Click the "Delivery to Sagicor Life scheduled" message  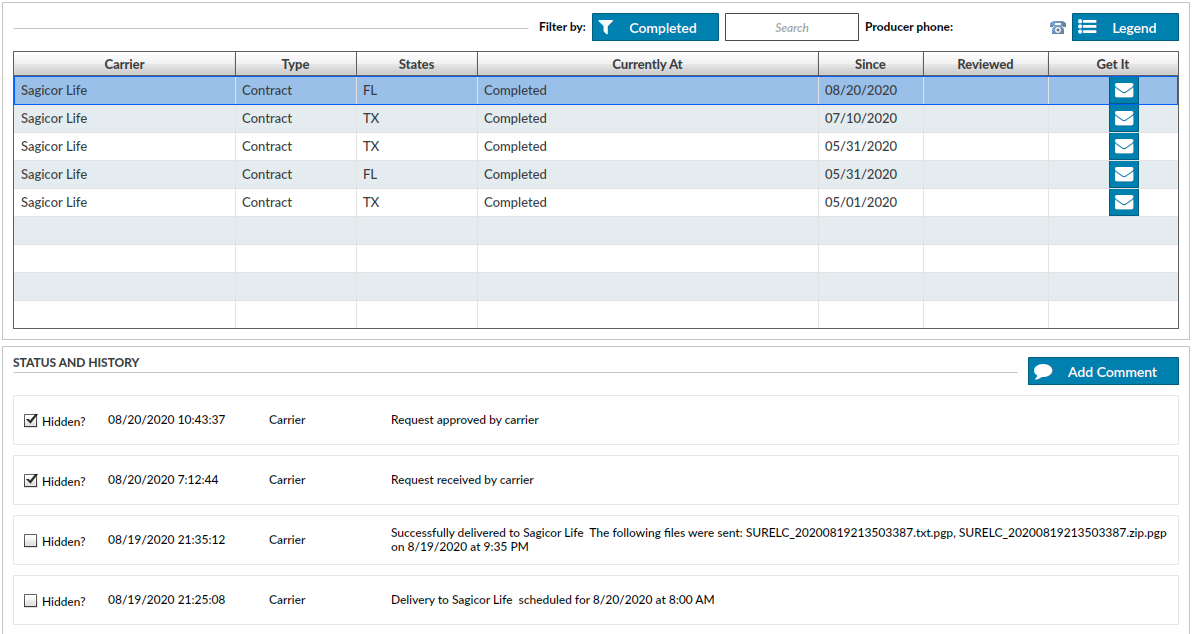coord(553,600)
